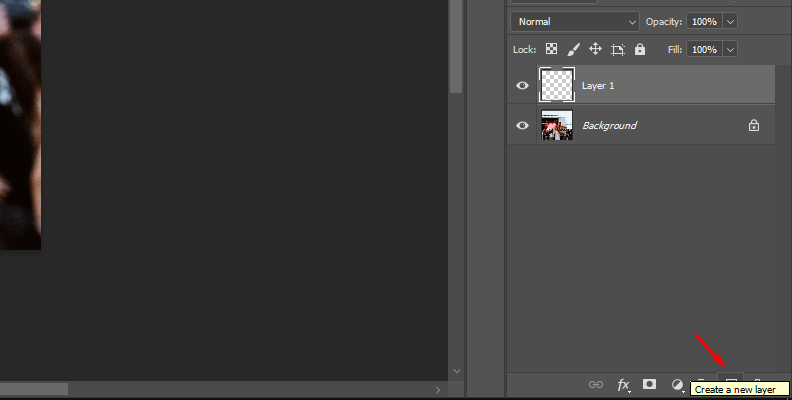792x400 pixels.
Task: Click the canvas vertical scrollbar thumb
Action: point(456,46)
